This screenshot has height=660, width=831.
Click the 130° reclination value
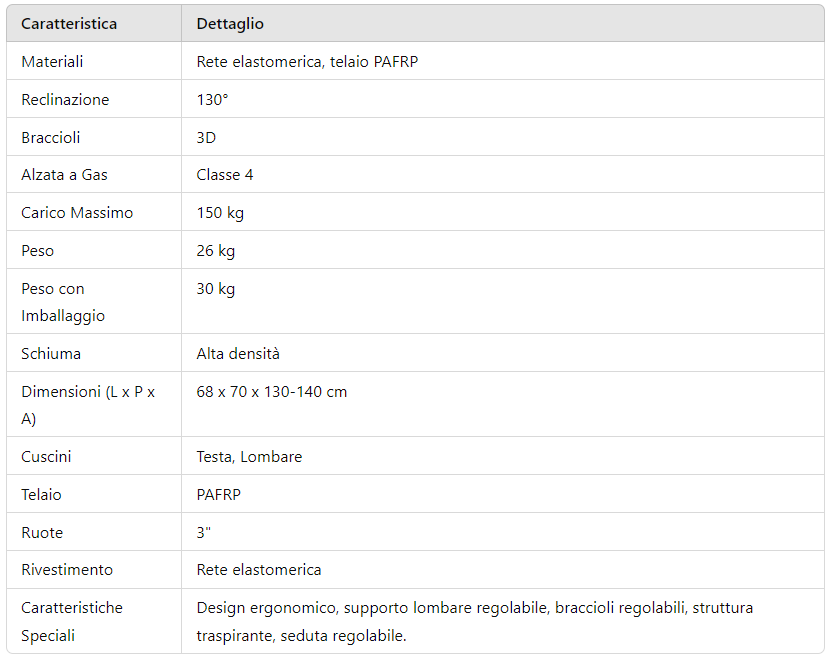[x=212, y=100]
